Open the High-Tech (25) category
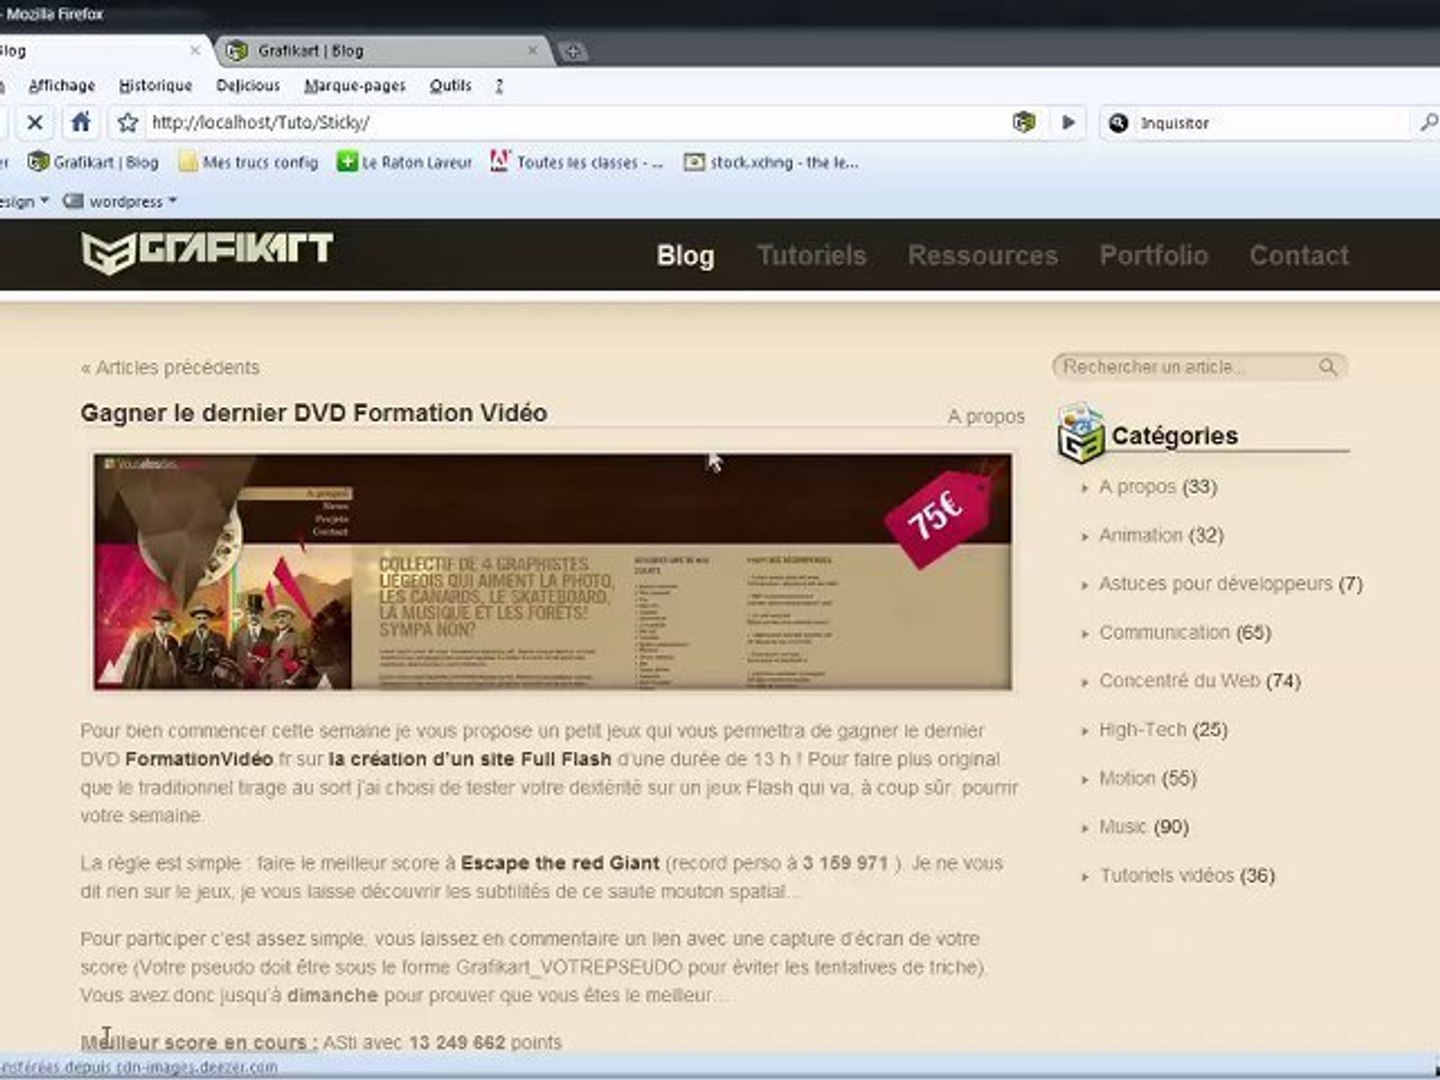 tap(1163, 729)
